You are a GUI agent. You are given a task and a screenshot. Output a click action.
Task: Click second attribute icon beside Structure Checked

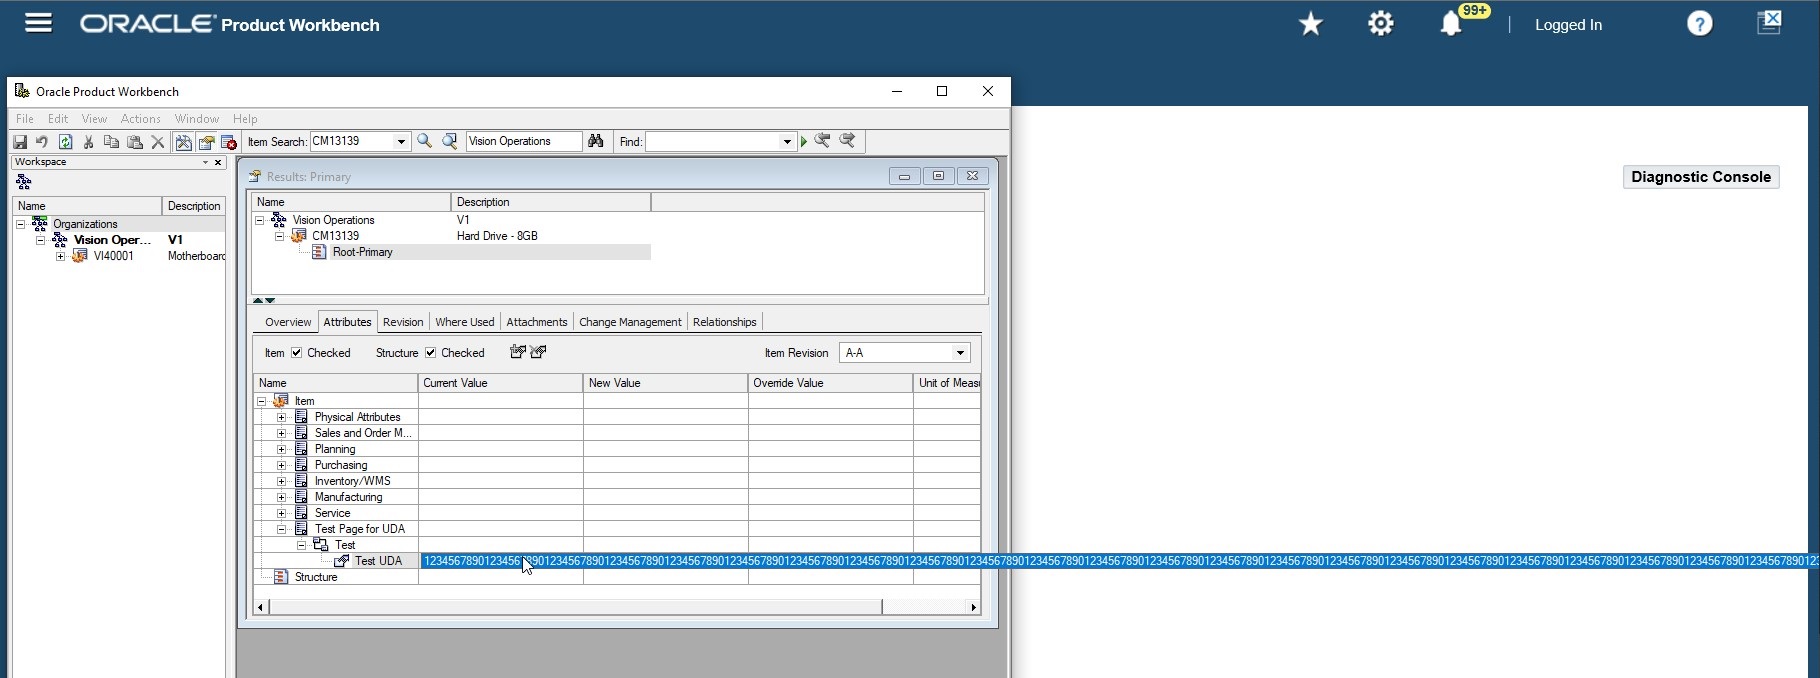tap(539, 352)
